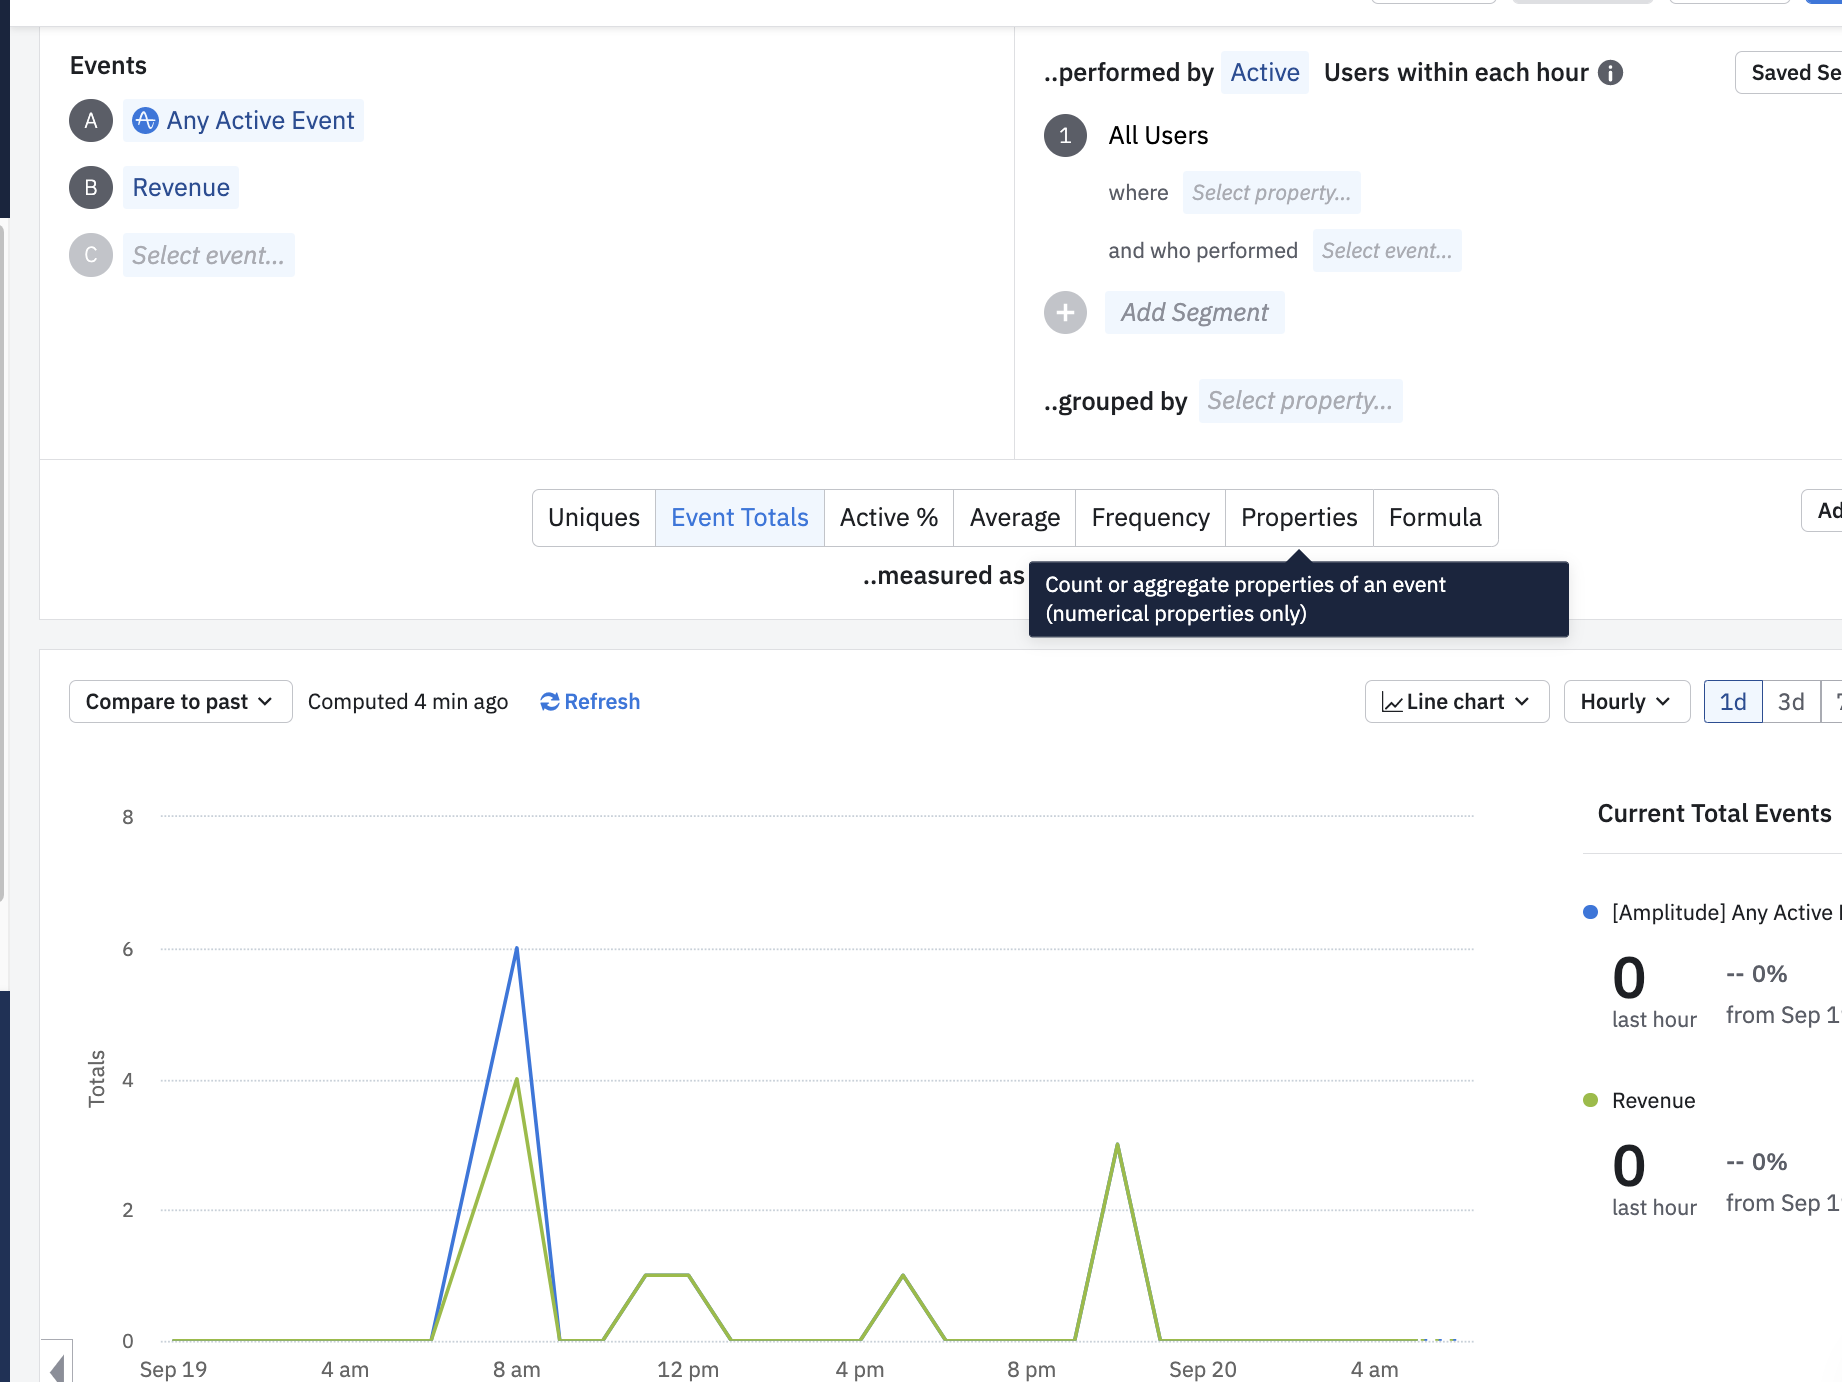Click the Revenue event chip
Screen dimensions: 1842x1382
coord(181,188)
